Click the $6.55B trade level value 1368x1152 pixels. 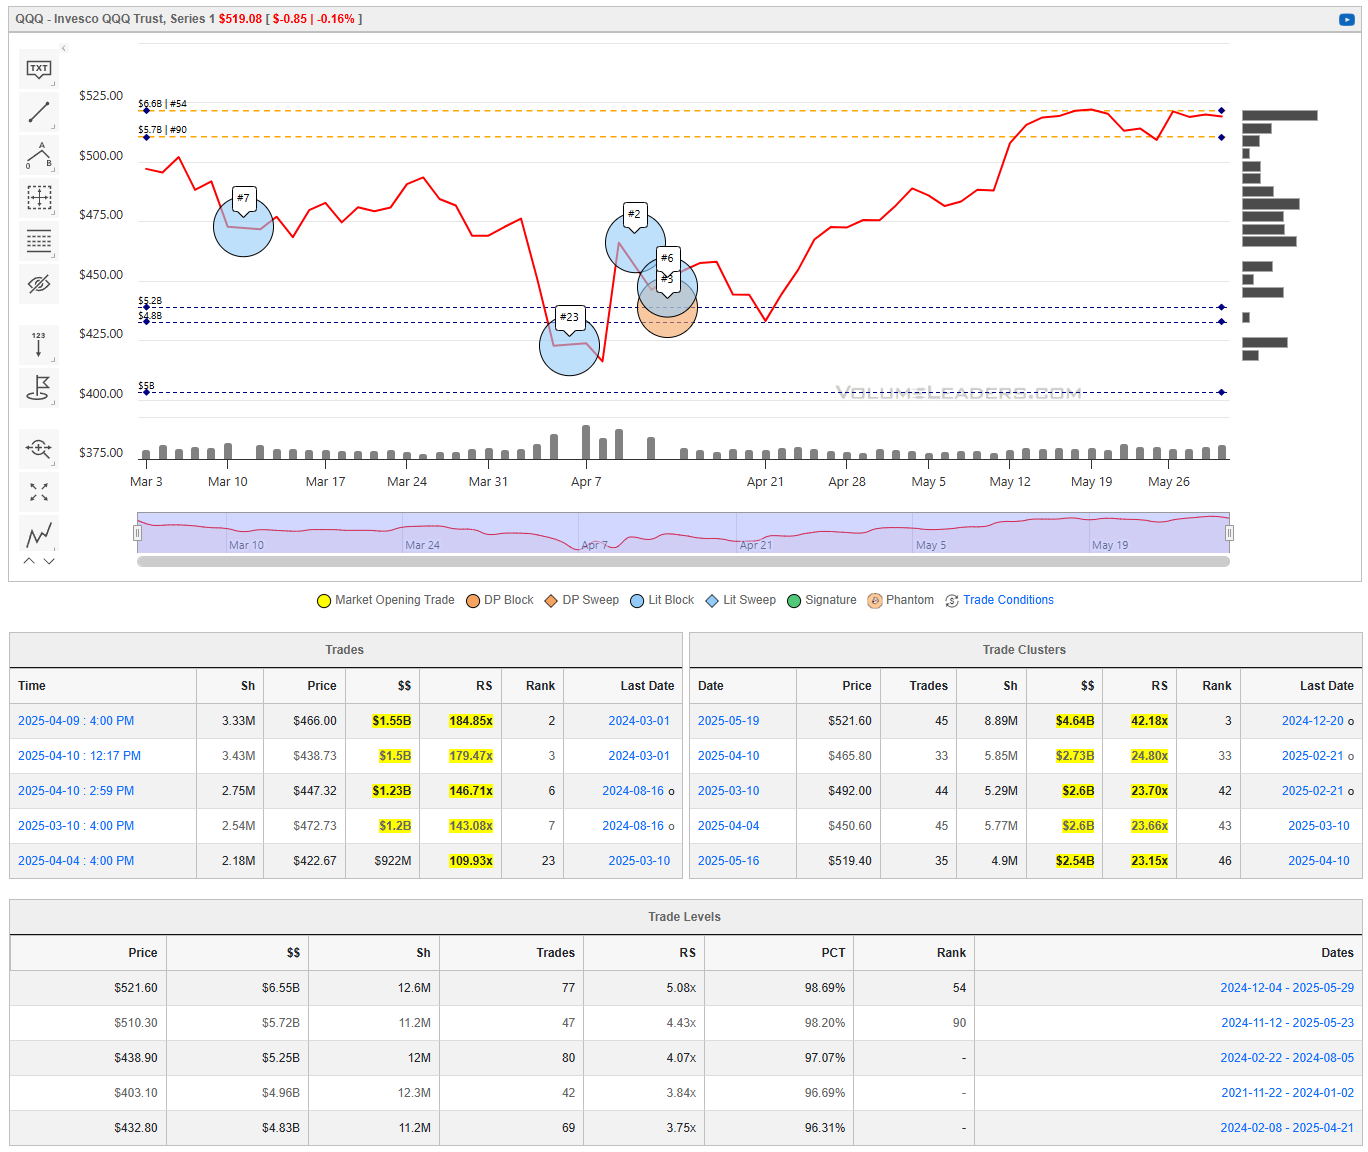(281, 988)
